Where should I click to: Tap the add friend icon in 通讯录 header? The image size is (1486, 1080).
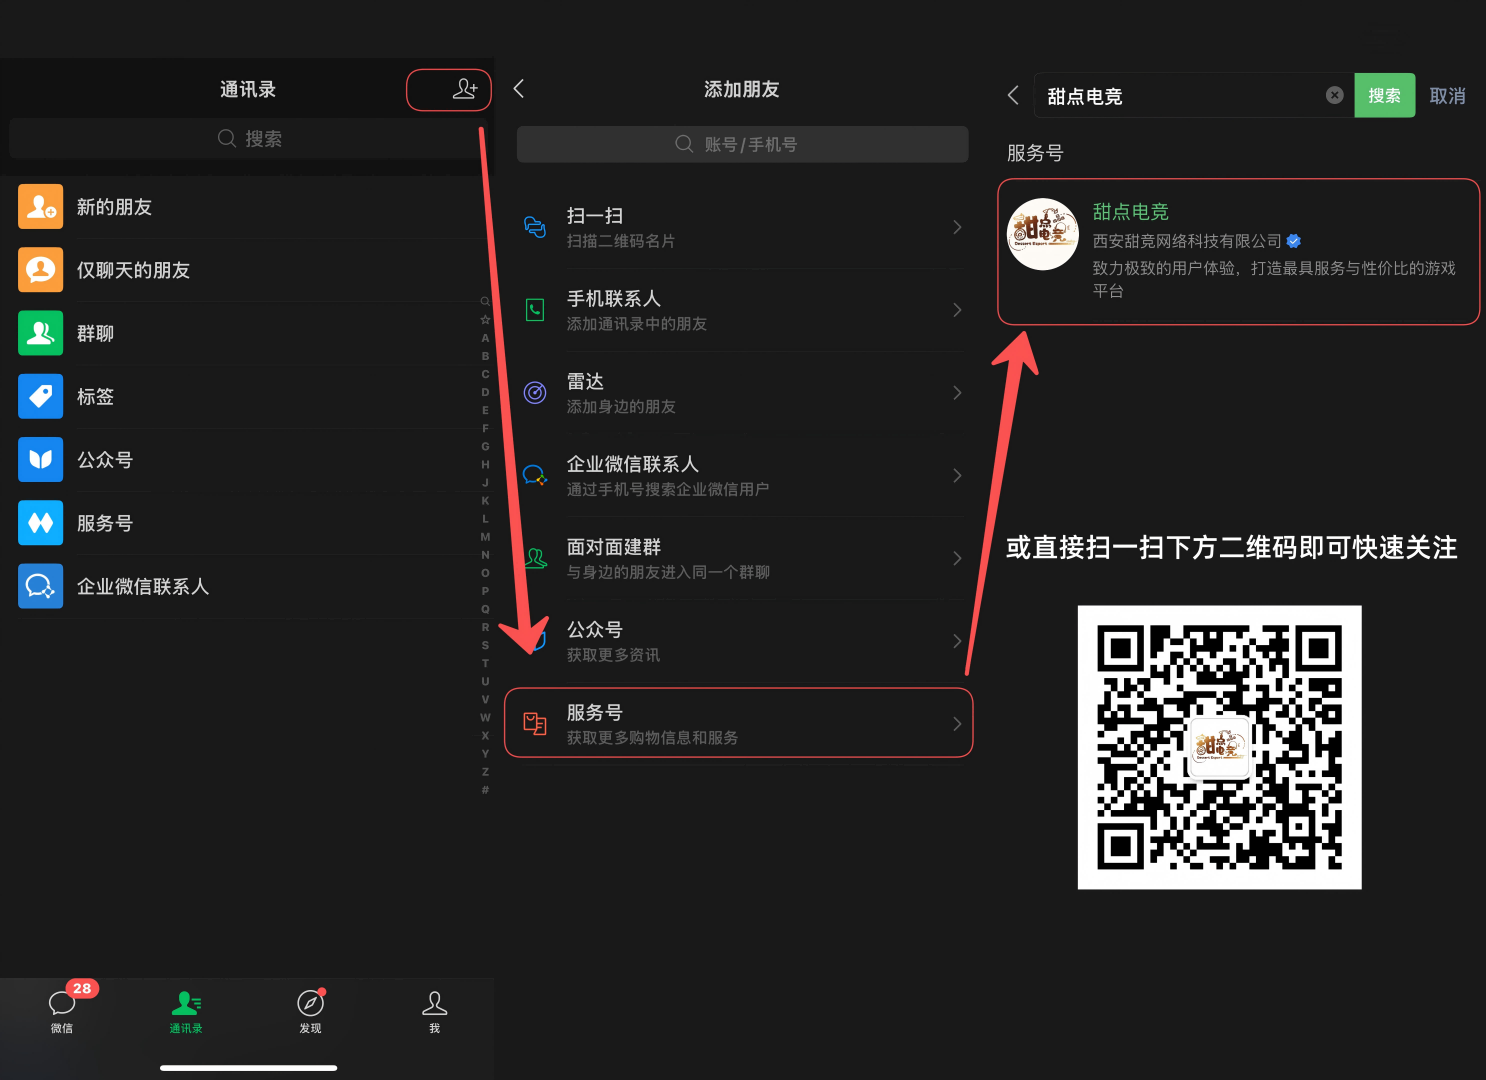tap(465, 89)
